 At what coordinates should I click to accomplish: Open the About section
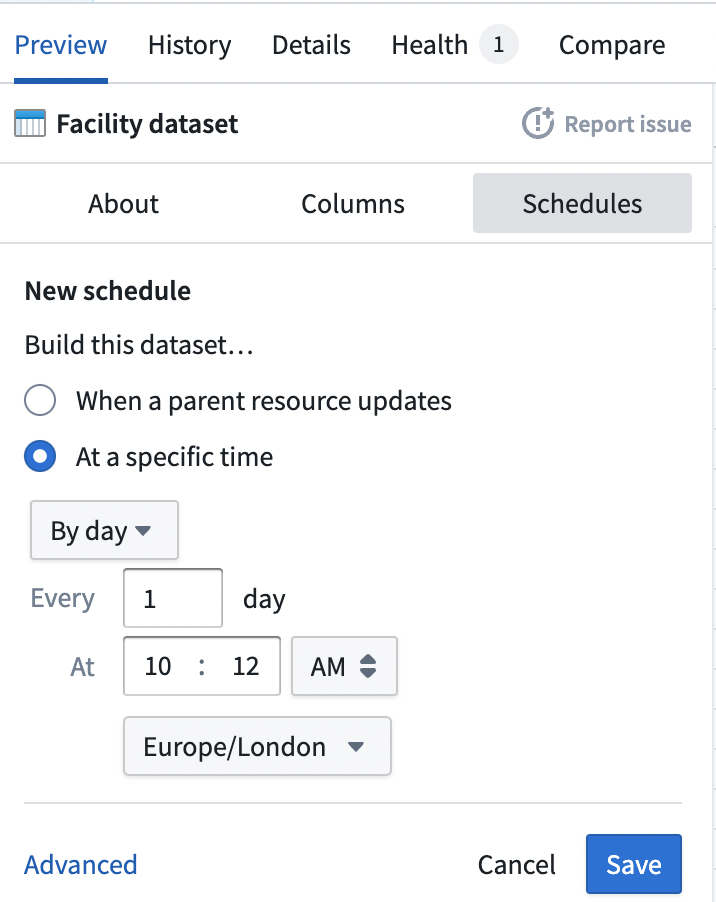(123, 203)
